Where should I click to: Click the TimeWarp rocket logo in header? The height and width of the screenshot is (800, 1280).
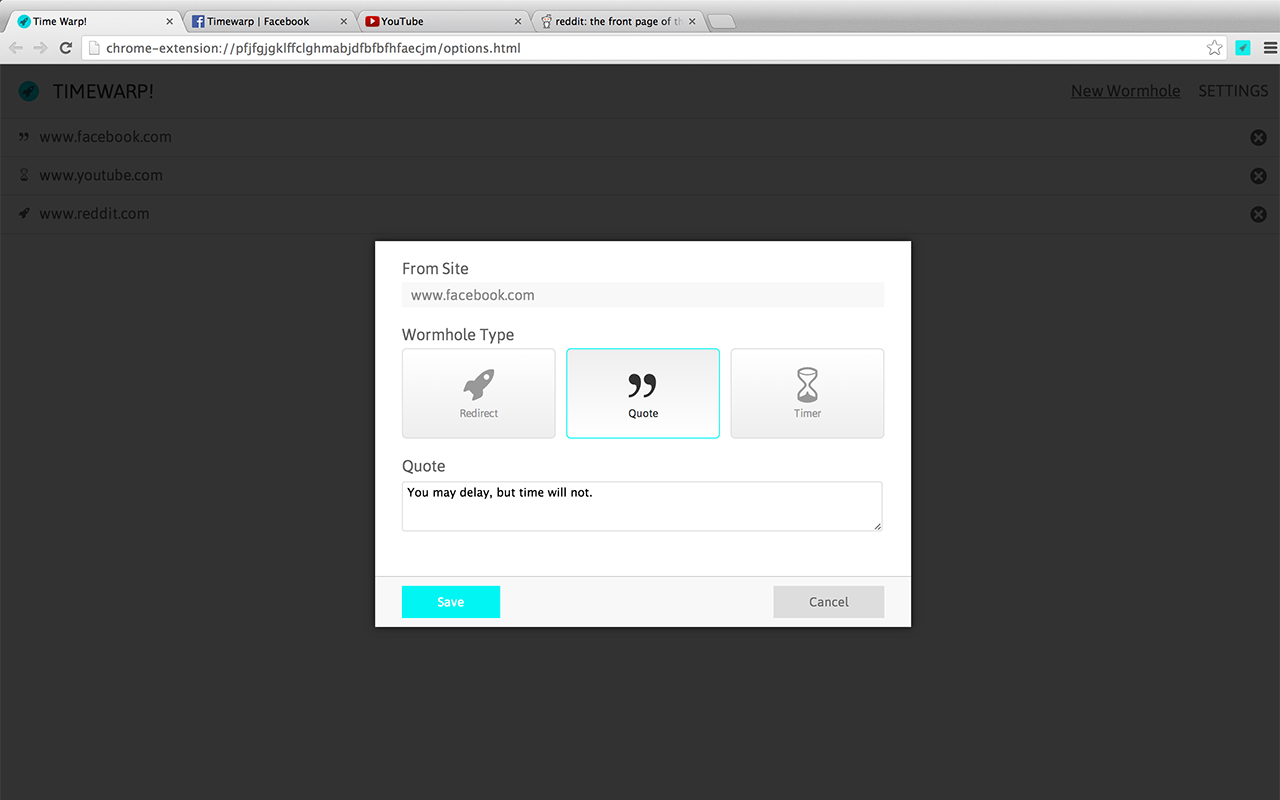tap(29, 91)
